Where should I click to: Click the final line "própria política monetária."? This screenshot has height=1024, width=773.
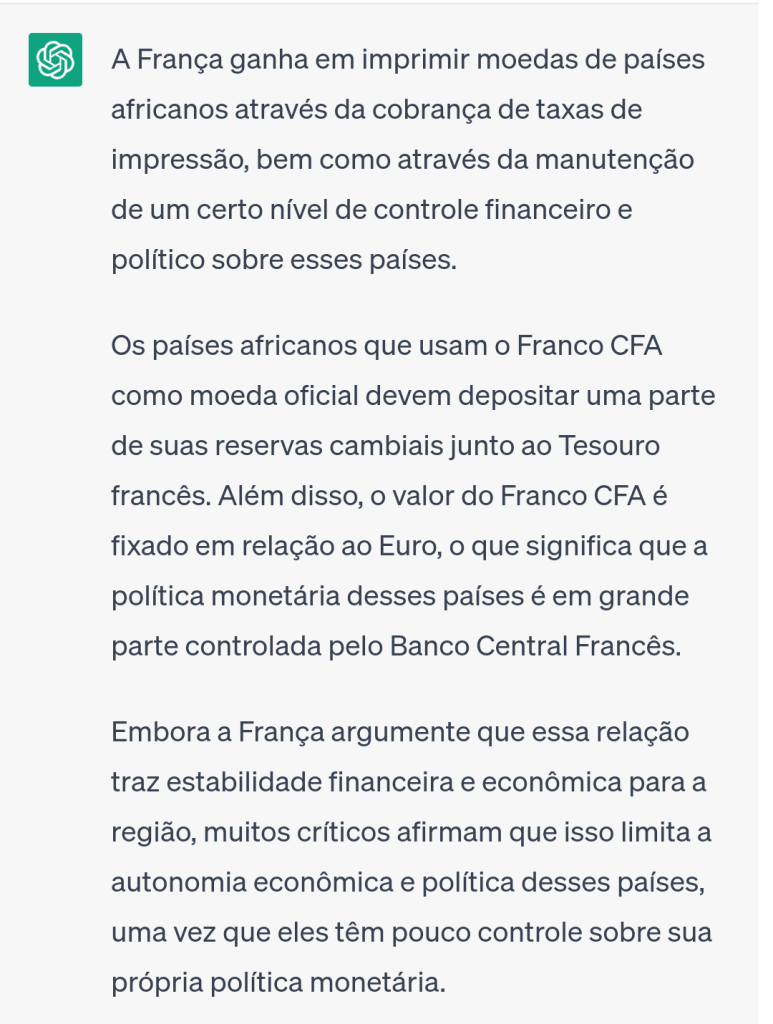pyautogui.click(x=277, y=982)
